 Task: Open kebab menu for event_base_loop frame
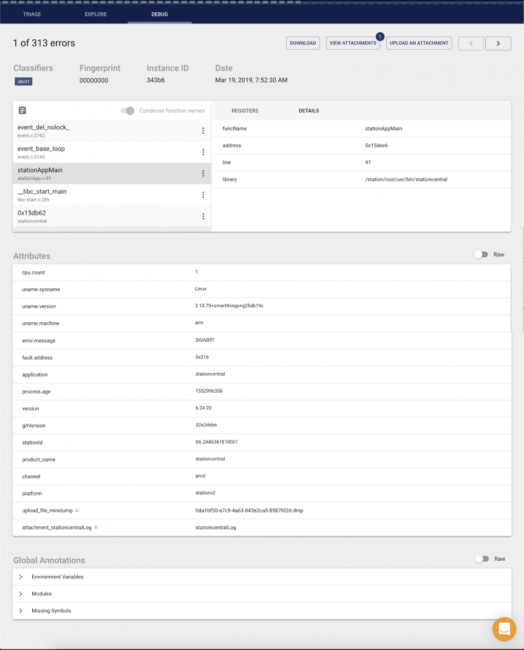coord(203,152)
